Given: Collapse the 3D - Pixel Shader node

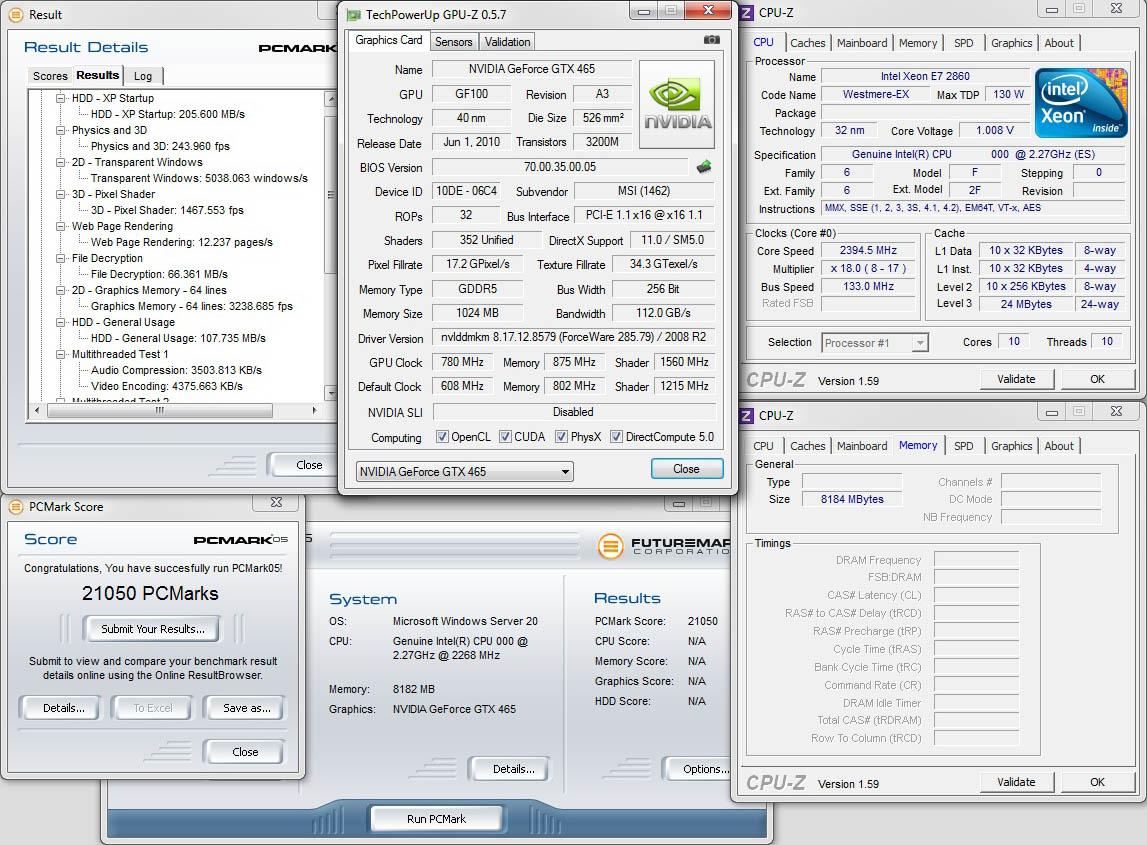Looking at the screenshot, I should (61, 195).
